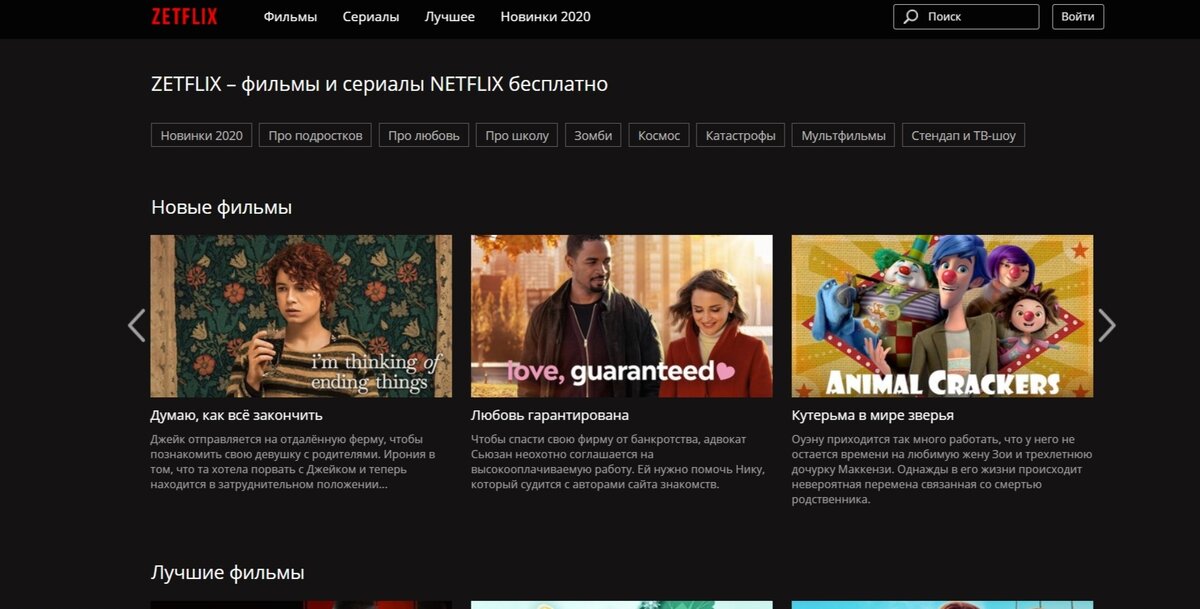Click the Войти login button

coord(1078,17)
